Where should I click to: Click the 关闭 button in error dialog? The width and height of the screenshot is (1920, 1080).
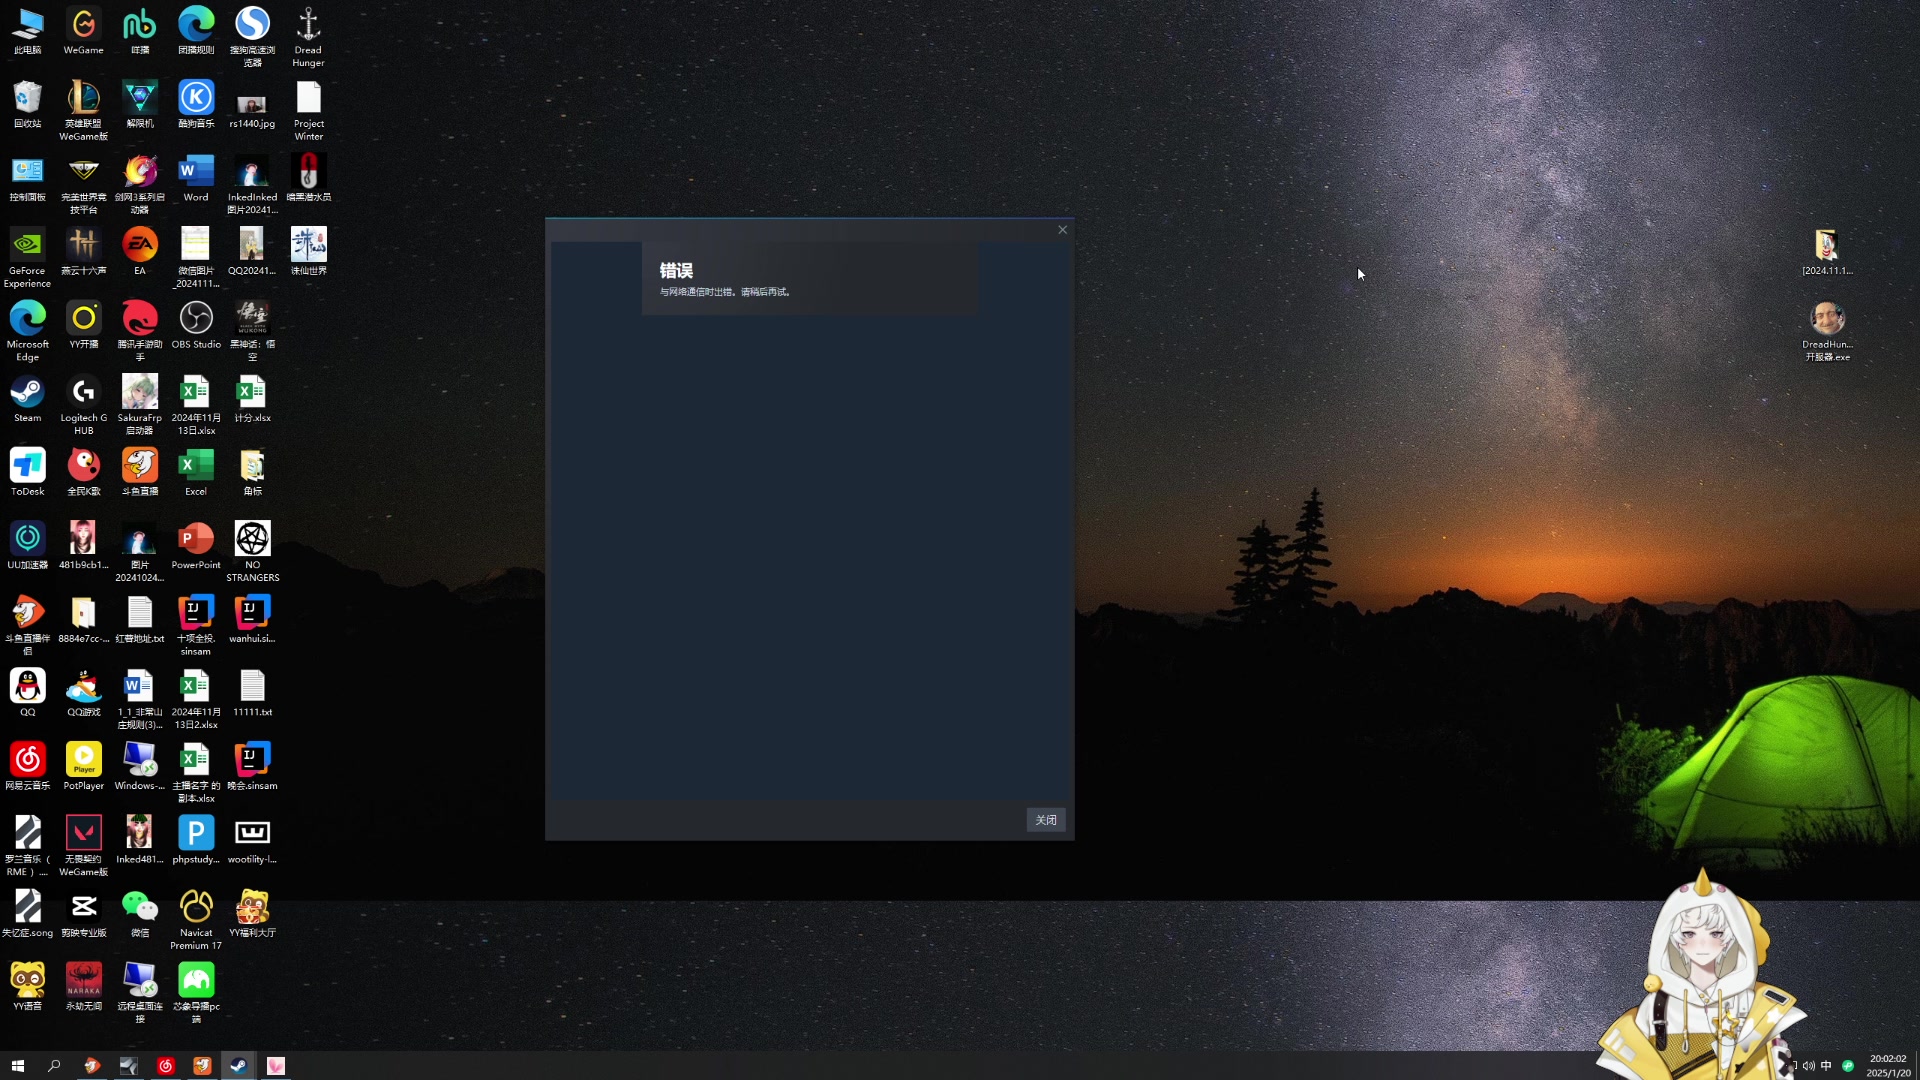[x=1045, y=820]
